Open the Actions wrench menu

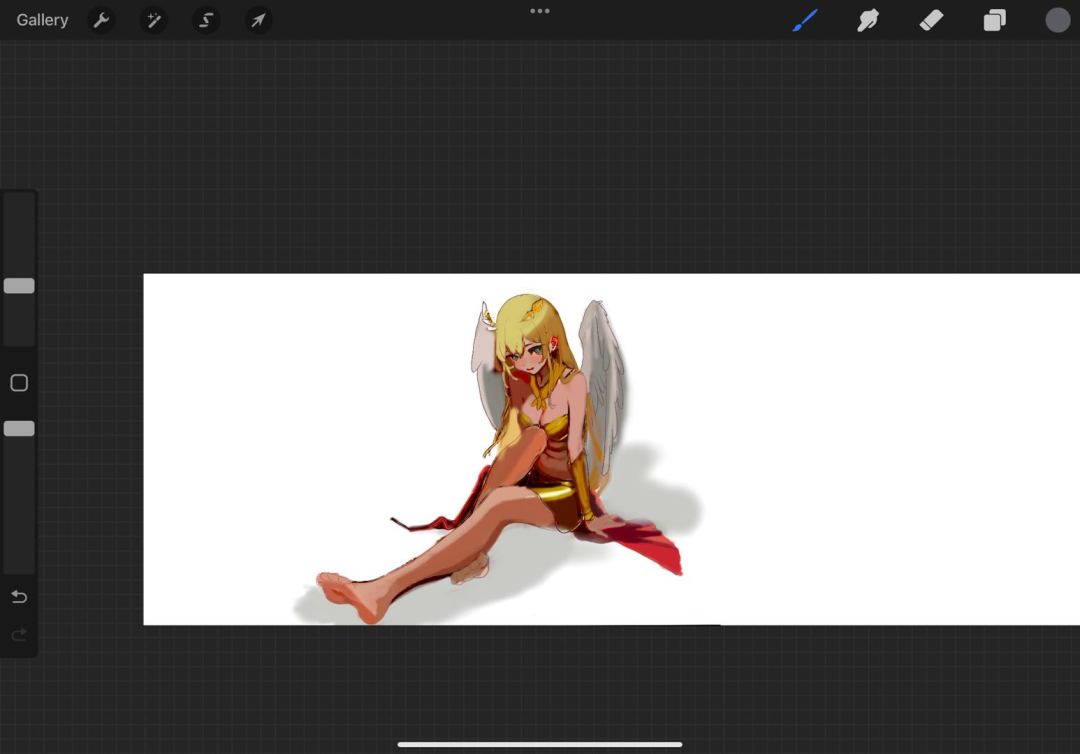(101, 20)
